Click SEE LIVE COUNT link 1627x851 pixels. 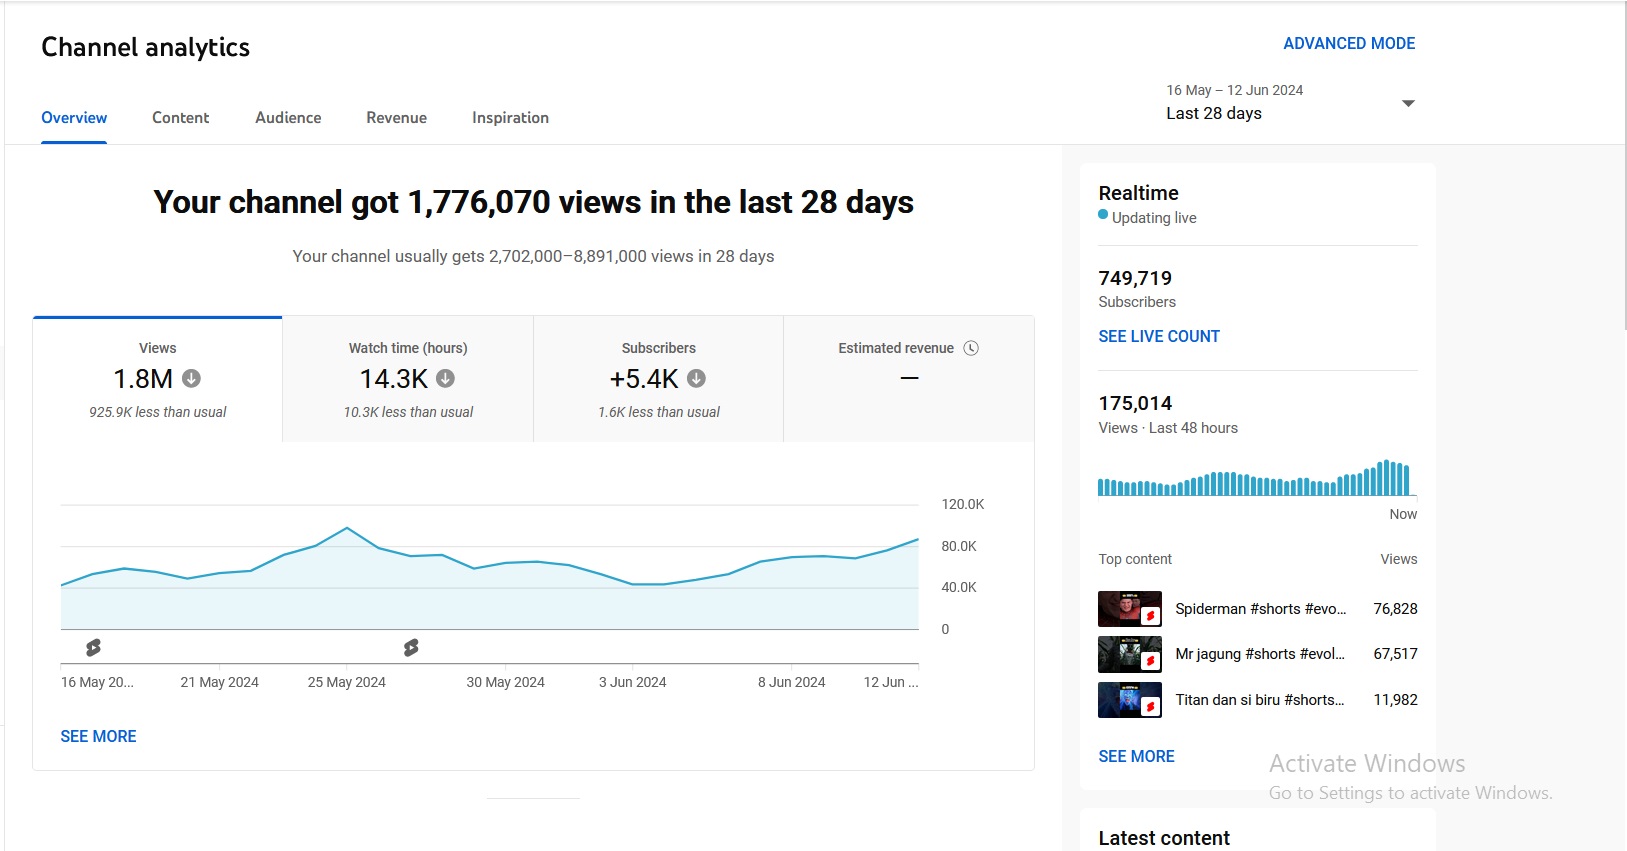coord(1159,337)
